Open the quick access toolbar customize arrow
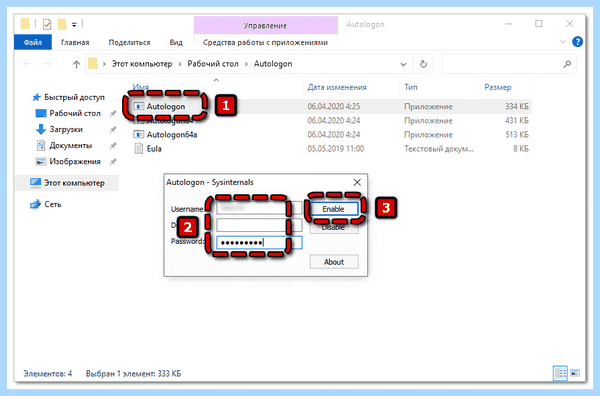Image resolution: width=600 pixels, height=396 pixels. pos(74,25)
